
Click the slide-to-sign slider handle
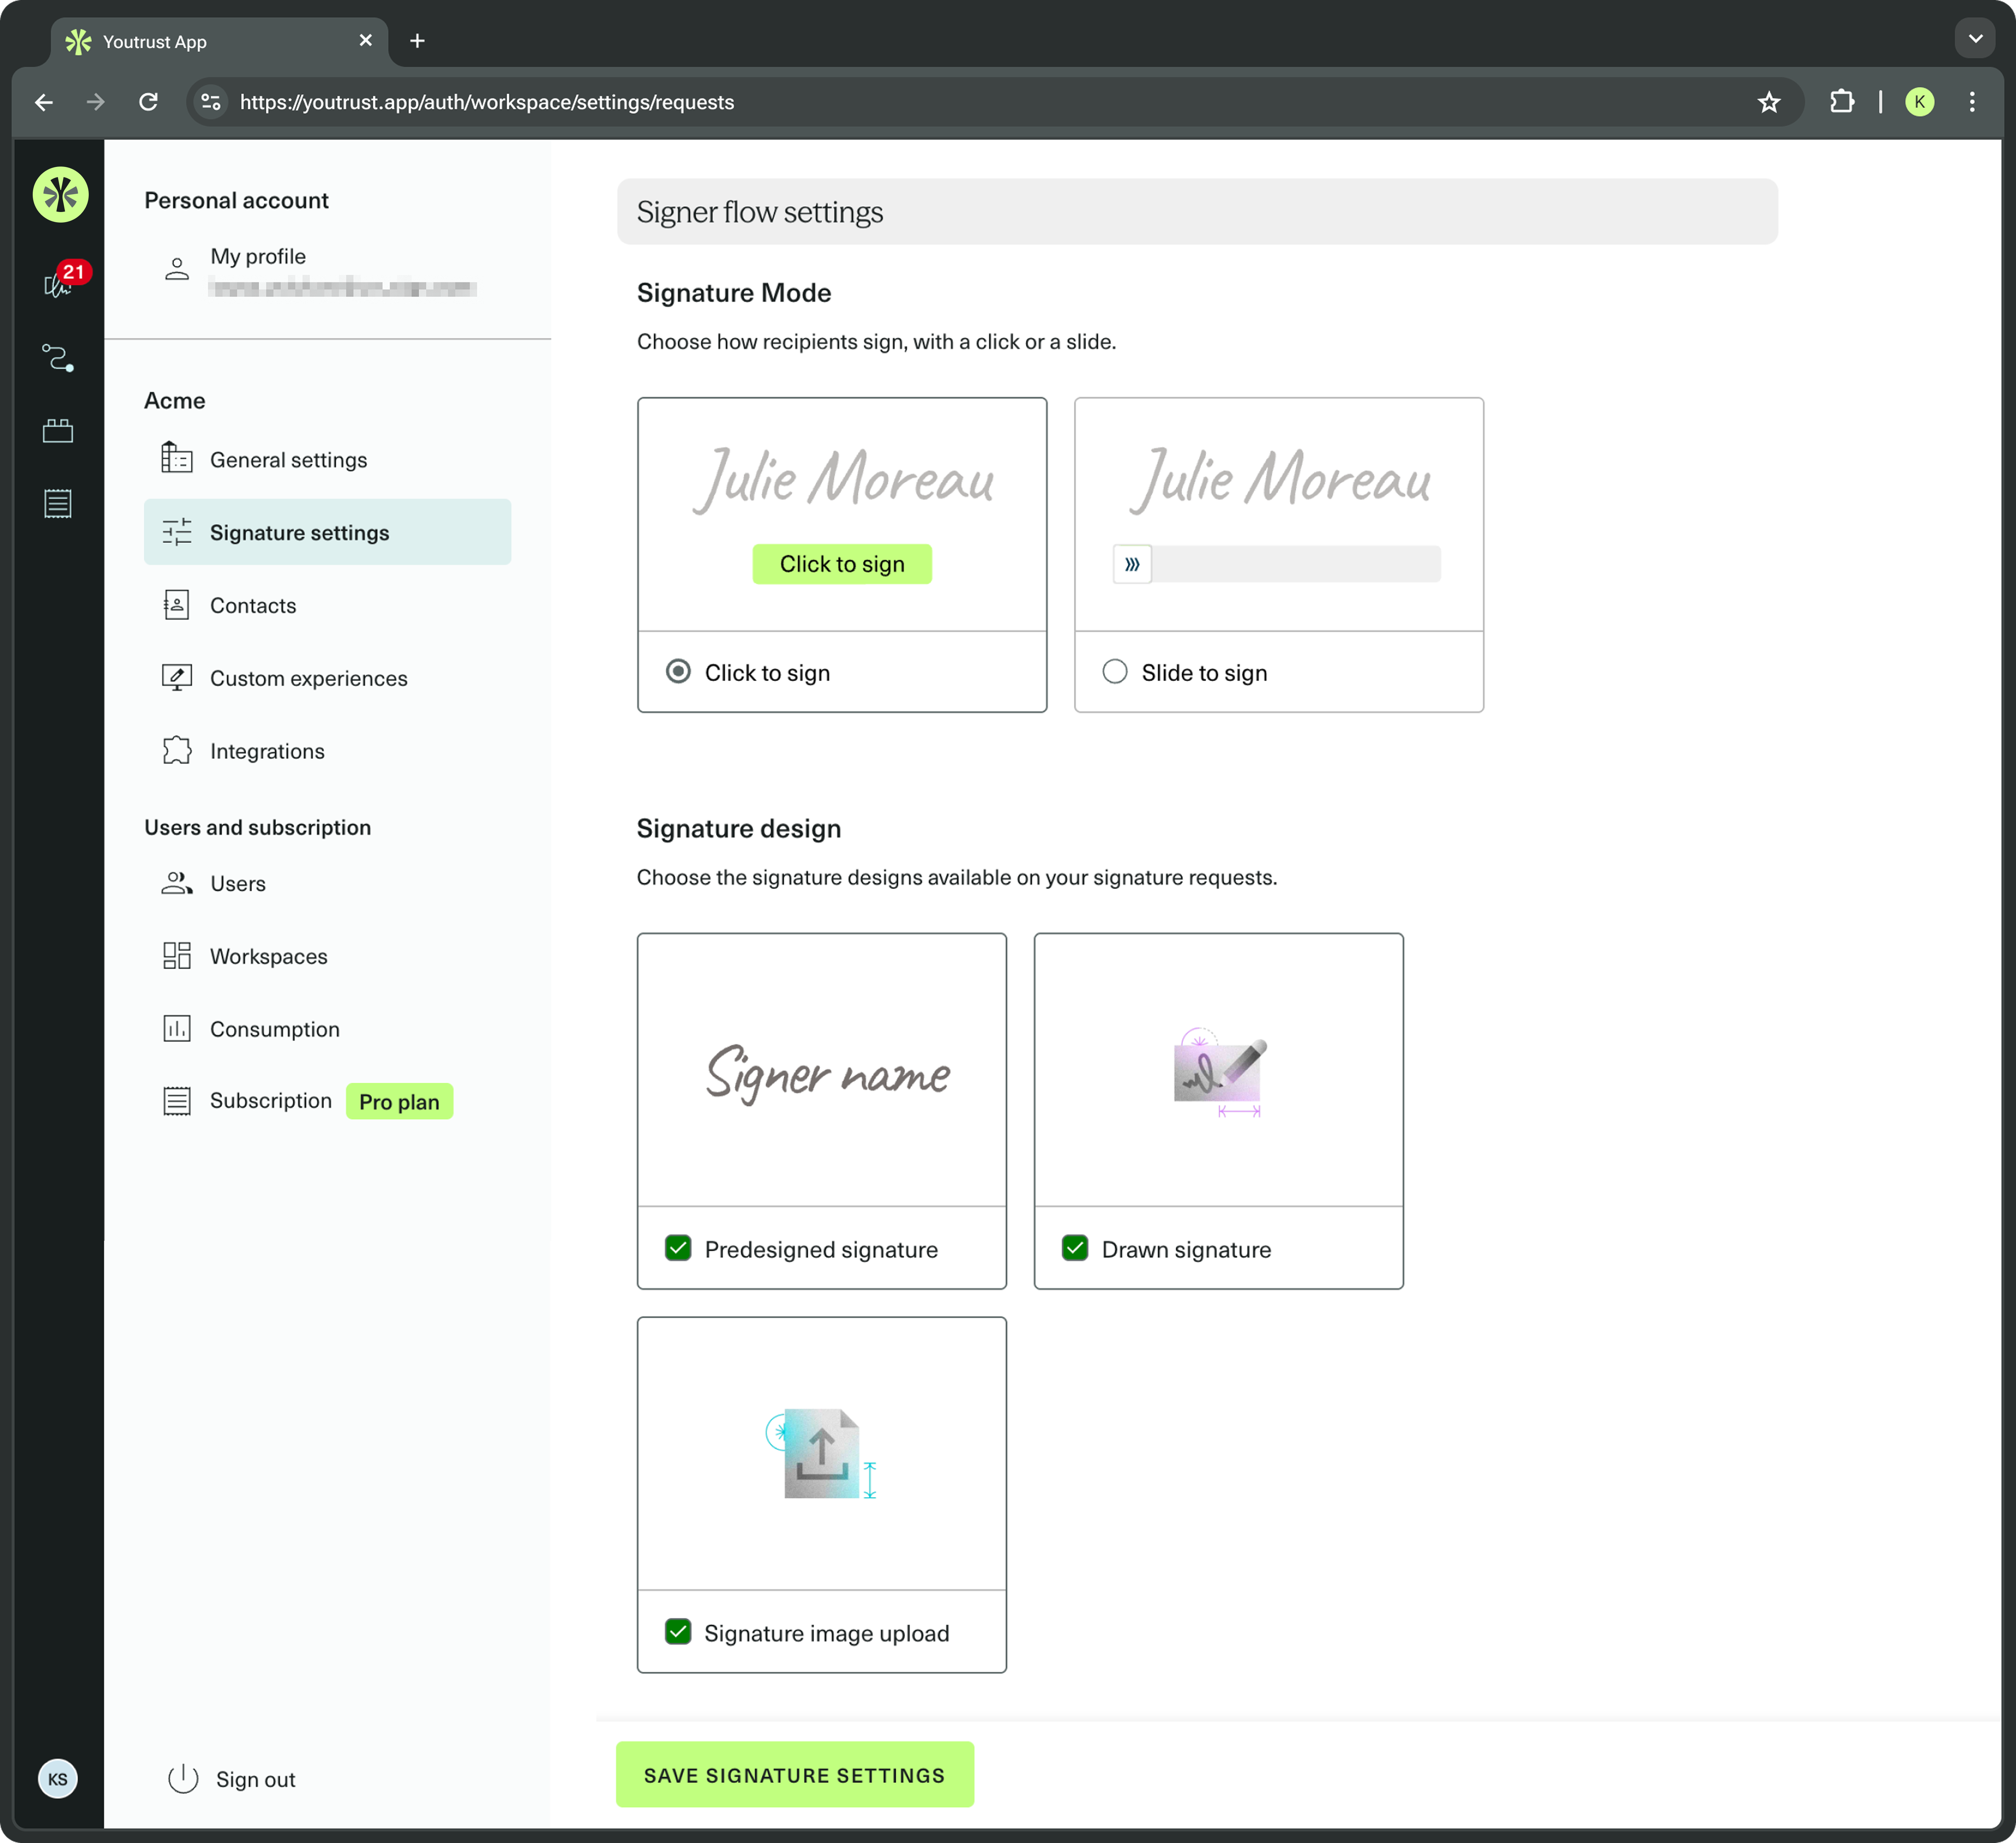click(1132, 564)
